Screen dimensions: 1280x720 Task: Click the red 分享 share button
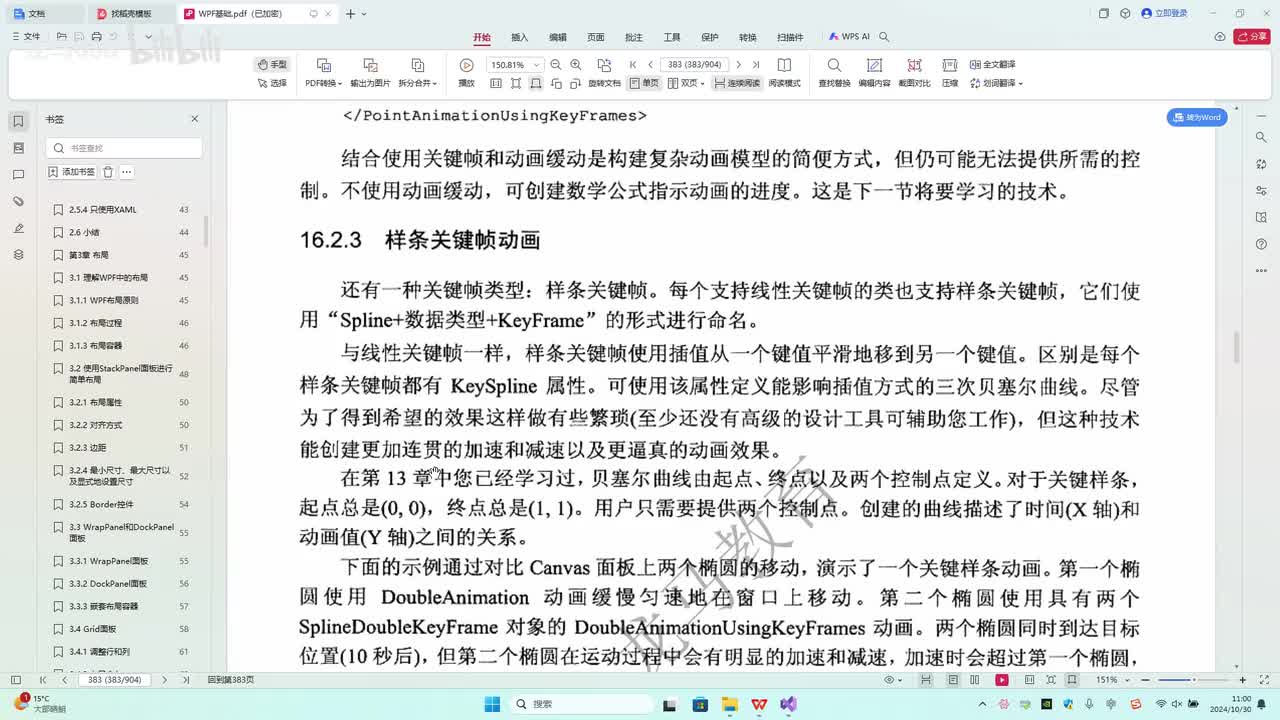point(1252,37)
